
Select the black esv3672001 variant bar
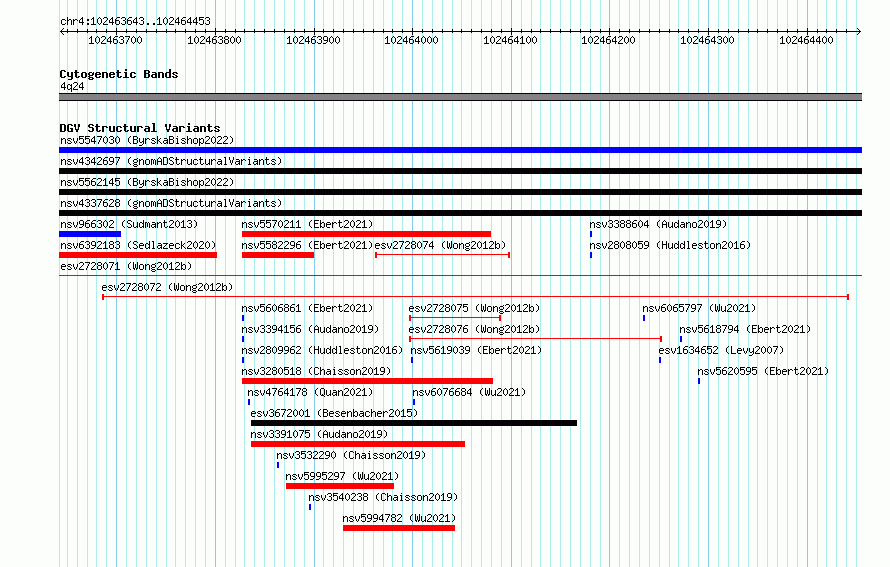pos(414,423)
